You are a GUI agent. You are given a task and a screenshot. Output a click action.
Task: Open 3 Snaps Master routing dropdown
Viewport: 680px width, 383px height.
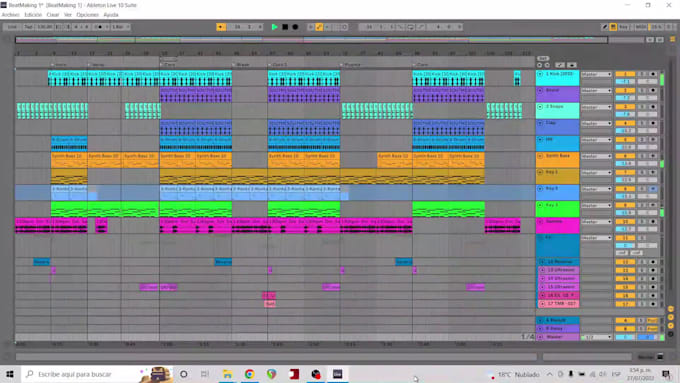(596, 107)
